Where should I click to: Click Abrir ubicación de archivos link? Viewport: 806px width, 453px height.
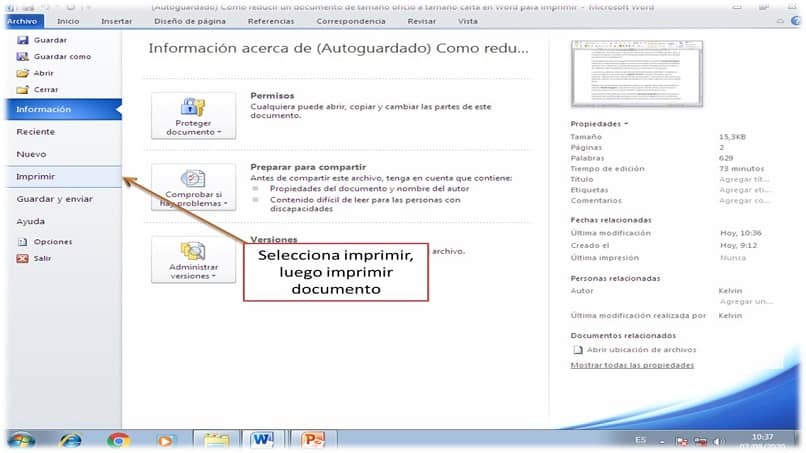pos(641,350)
